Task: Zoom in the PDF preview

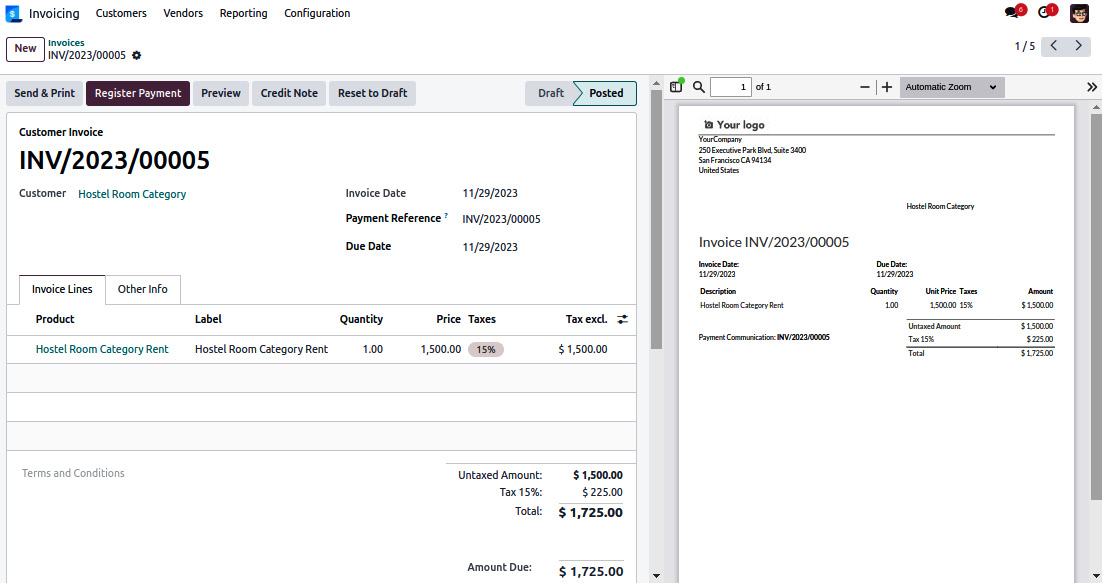Action: 887,87
